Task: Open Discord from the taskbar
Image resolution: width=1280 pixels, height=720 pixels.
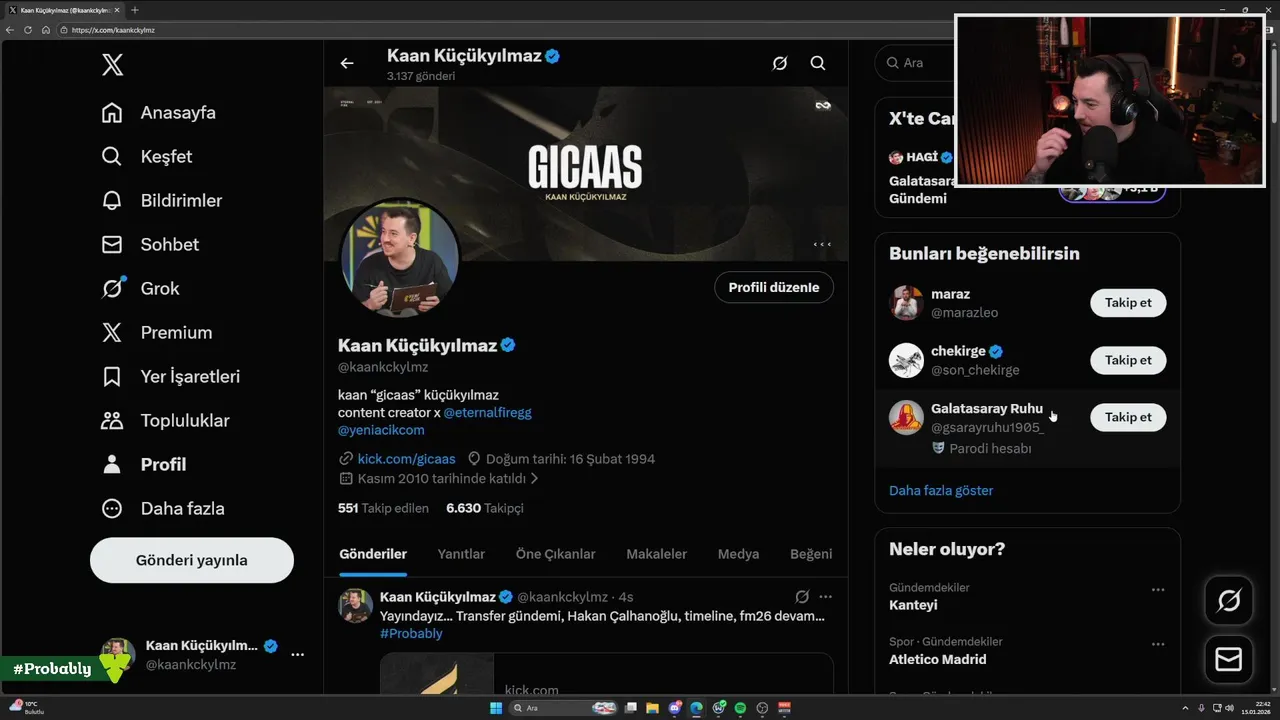Action: [675, 708]
